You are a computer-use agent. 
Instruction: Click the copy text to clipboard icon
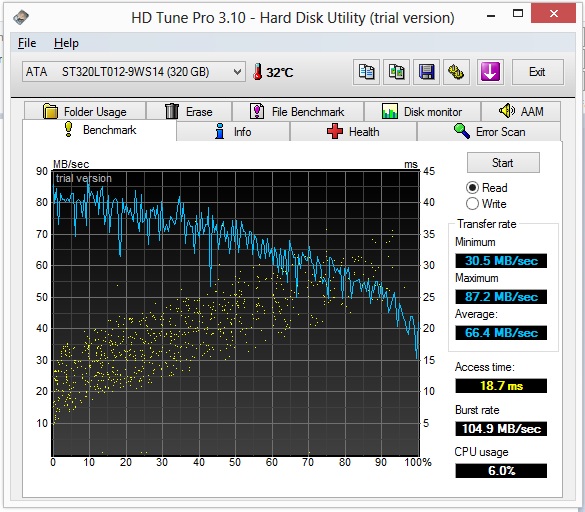coord(366,72)
